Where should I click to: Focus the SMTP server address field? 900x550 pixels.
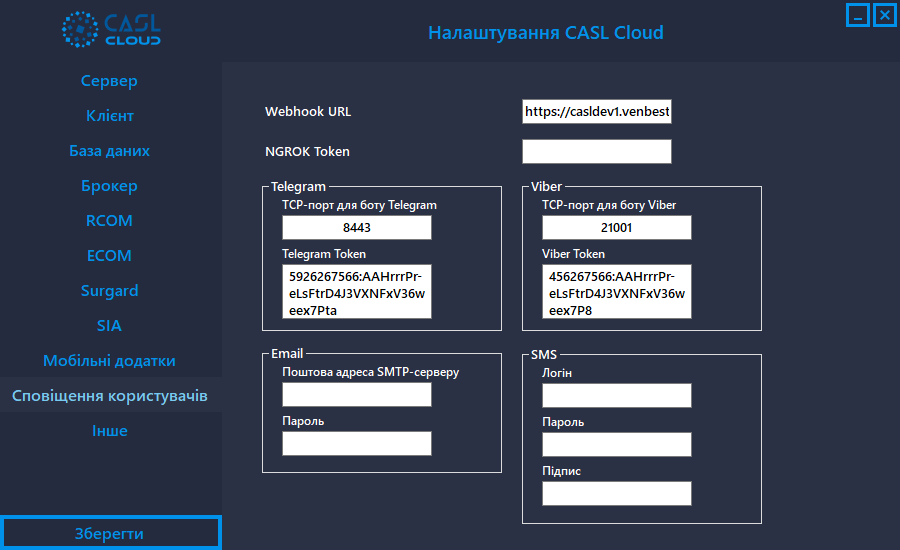tap(356, 394)
